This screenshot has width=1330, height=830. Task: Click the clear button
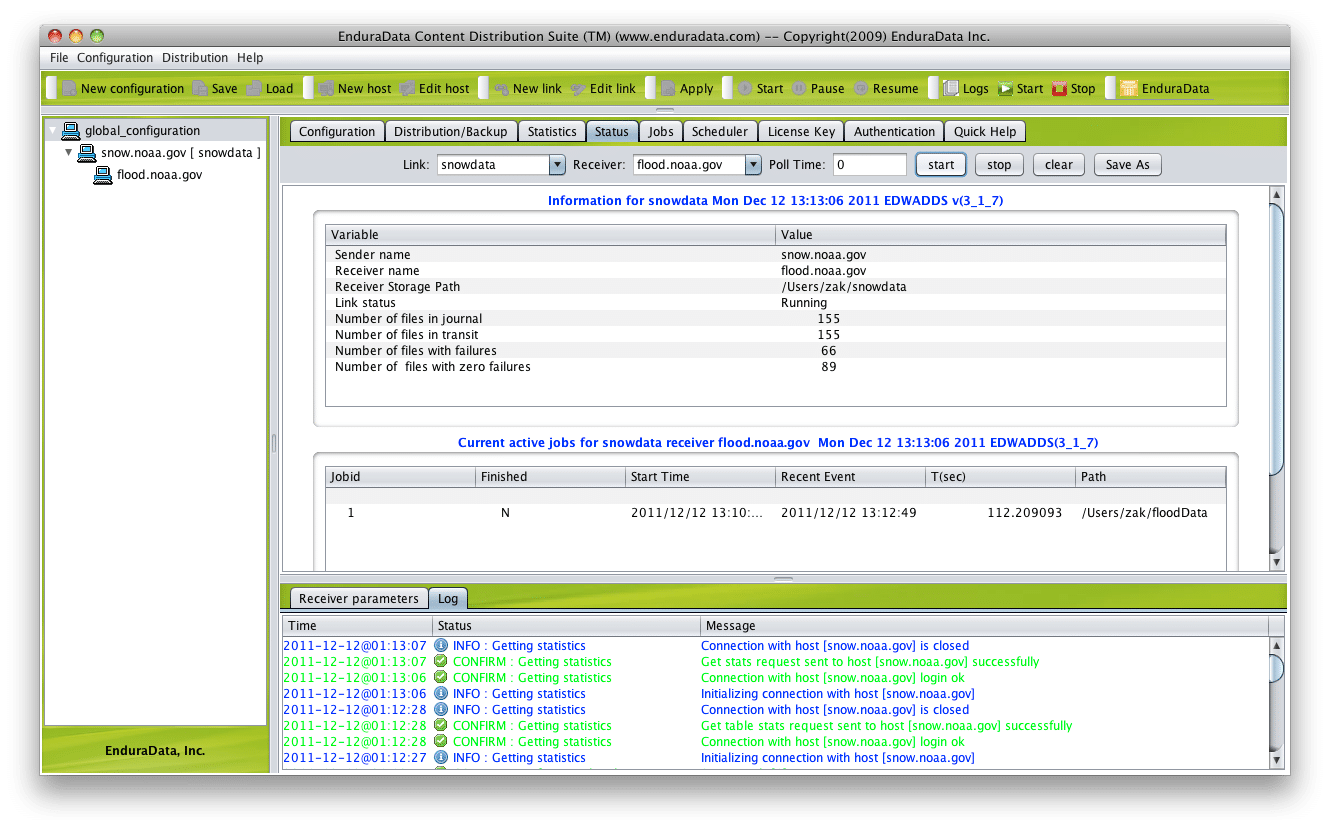tap(1059, 165)
